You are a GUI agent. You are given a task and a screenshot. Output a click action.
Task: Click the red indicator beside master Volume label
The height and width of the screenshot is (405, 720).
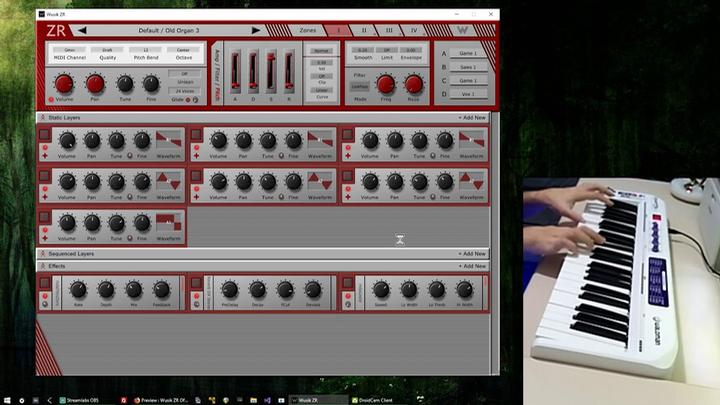[x=51, y=99]
